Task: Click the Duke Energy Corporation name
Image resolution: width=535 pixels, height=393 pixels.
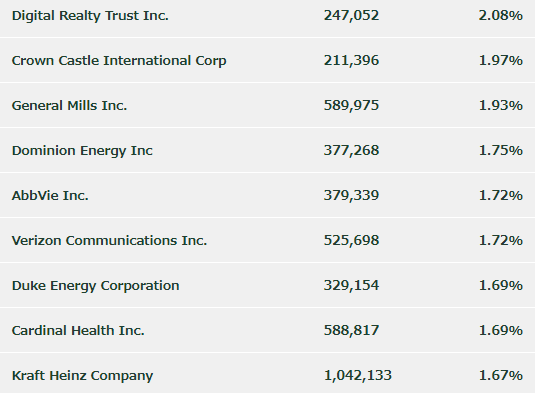Action: tap(96, 286)
